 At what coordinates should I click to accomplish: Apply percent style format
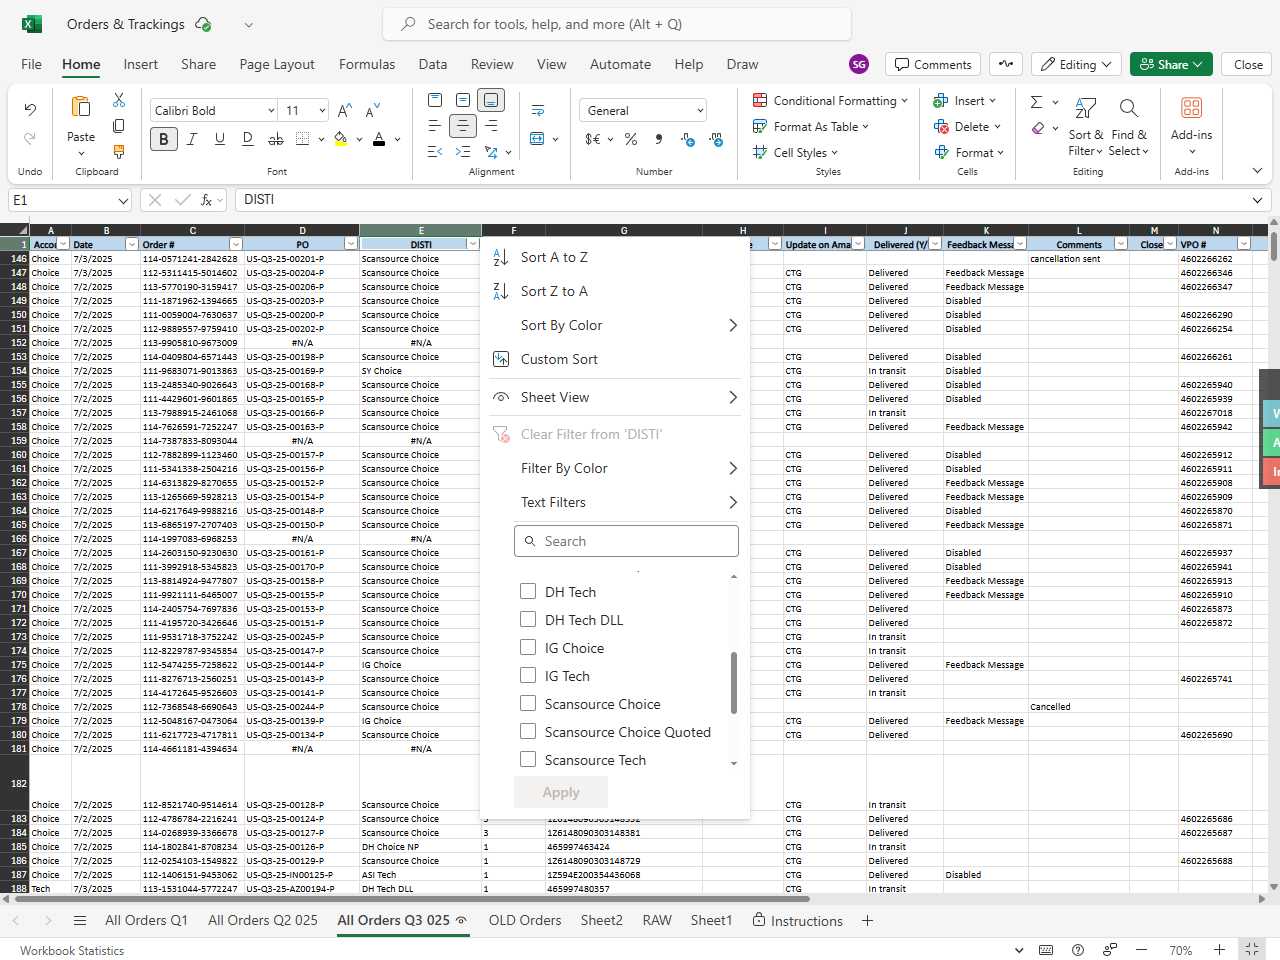(631, 139)
